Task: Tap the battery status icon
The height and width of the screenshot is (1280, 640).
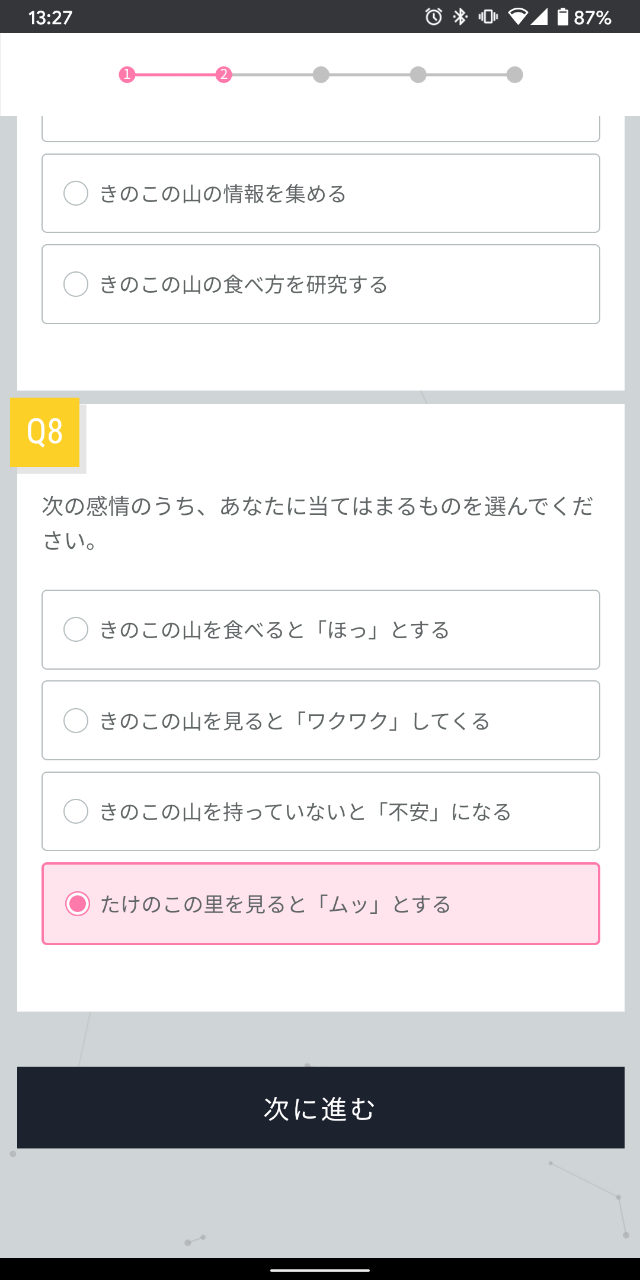Action: [x=563, y=17]
